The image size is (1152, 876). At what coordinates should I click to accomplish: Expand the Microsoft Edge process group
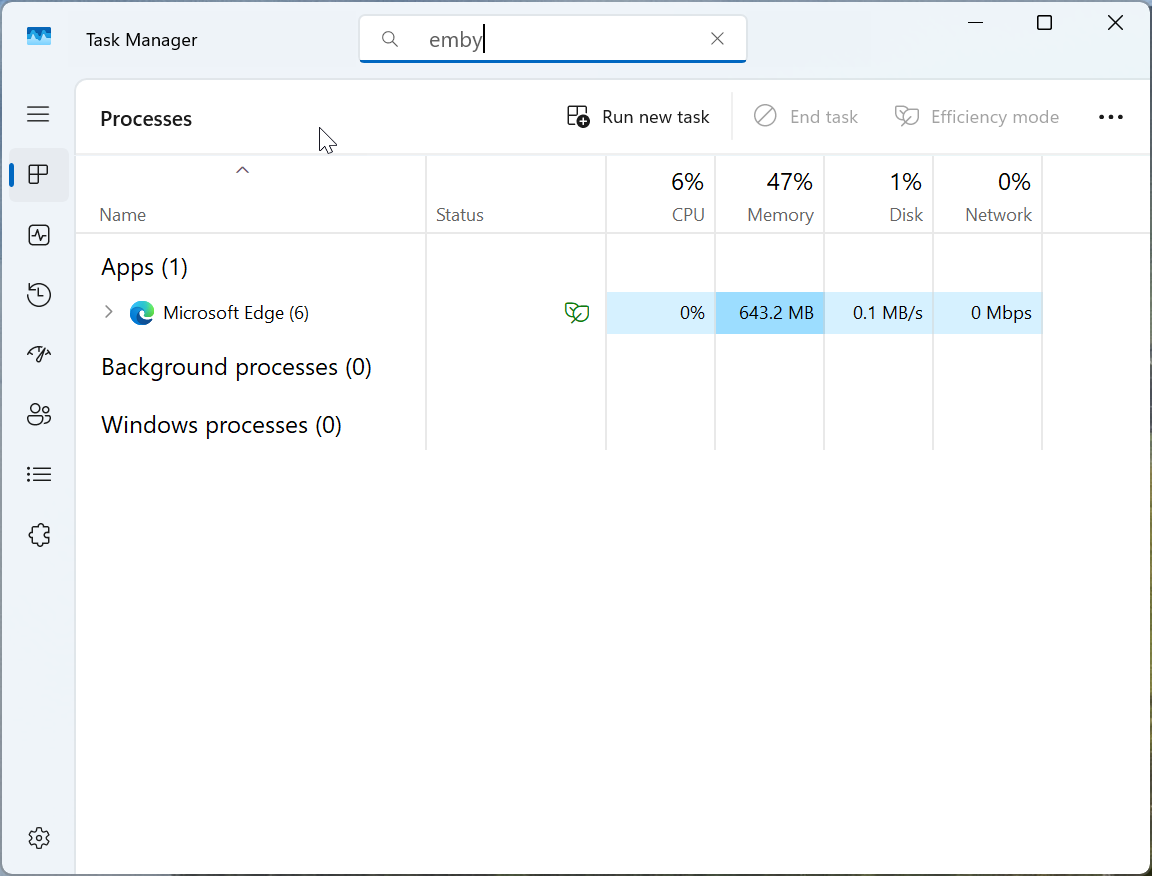[109, 313]
